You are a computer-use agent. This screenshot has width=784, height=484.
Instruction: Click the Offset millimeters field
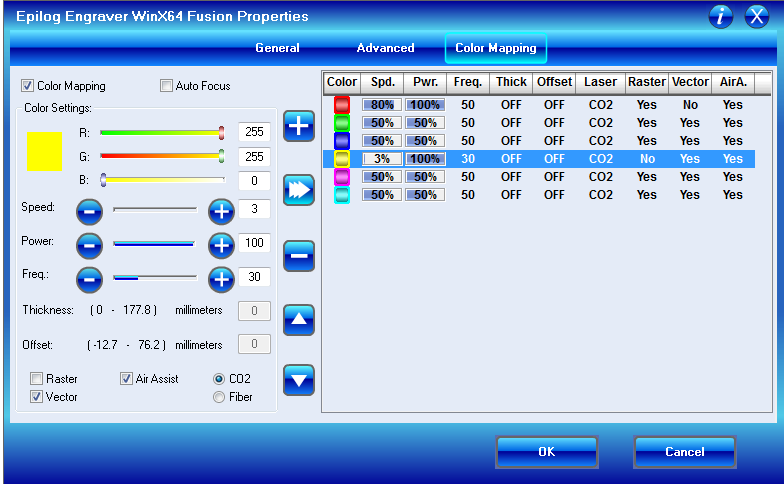click(254, 344)
